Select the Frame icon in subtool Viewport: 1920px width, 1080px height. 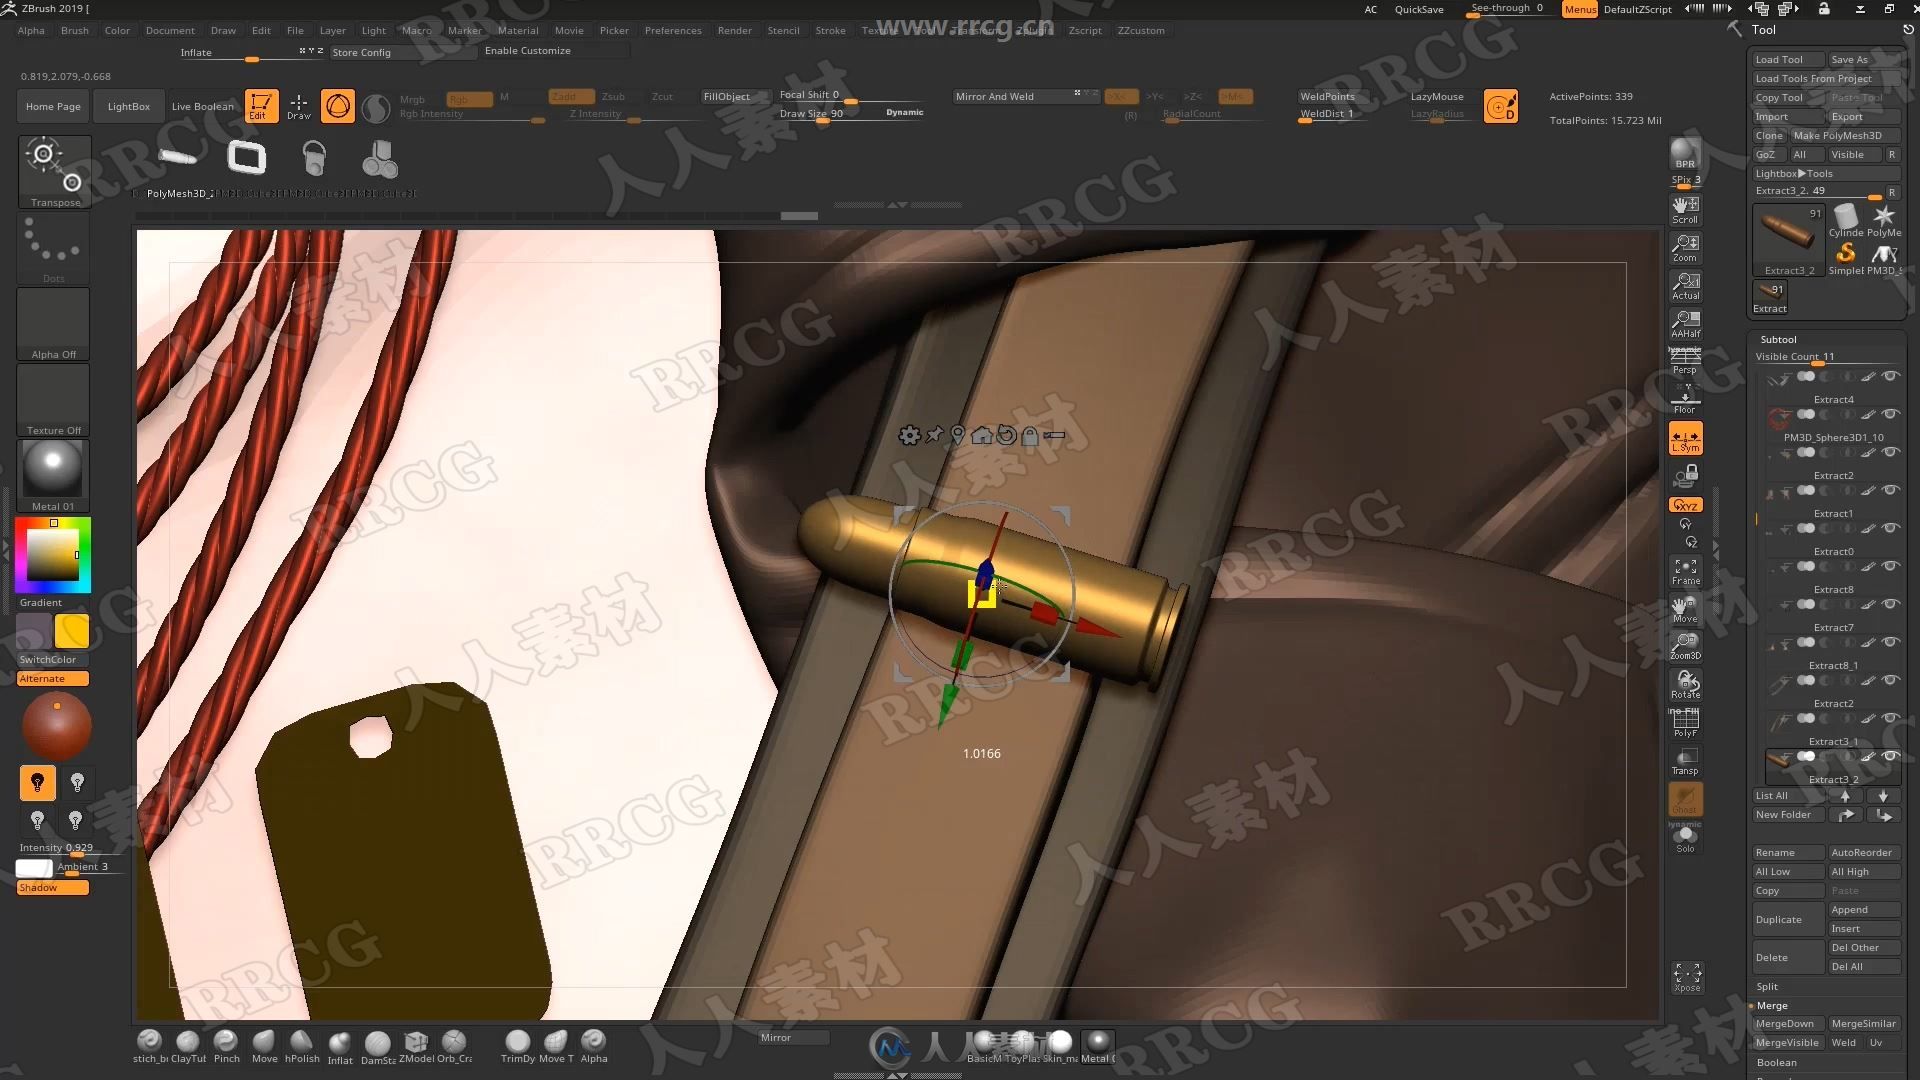(1685, 570)
